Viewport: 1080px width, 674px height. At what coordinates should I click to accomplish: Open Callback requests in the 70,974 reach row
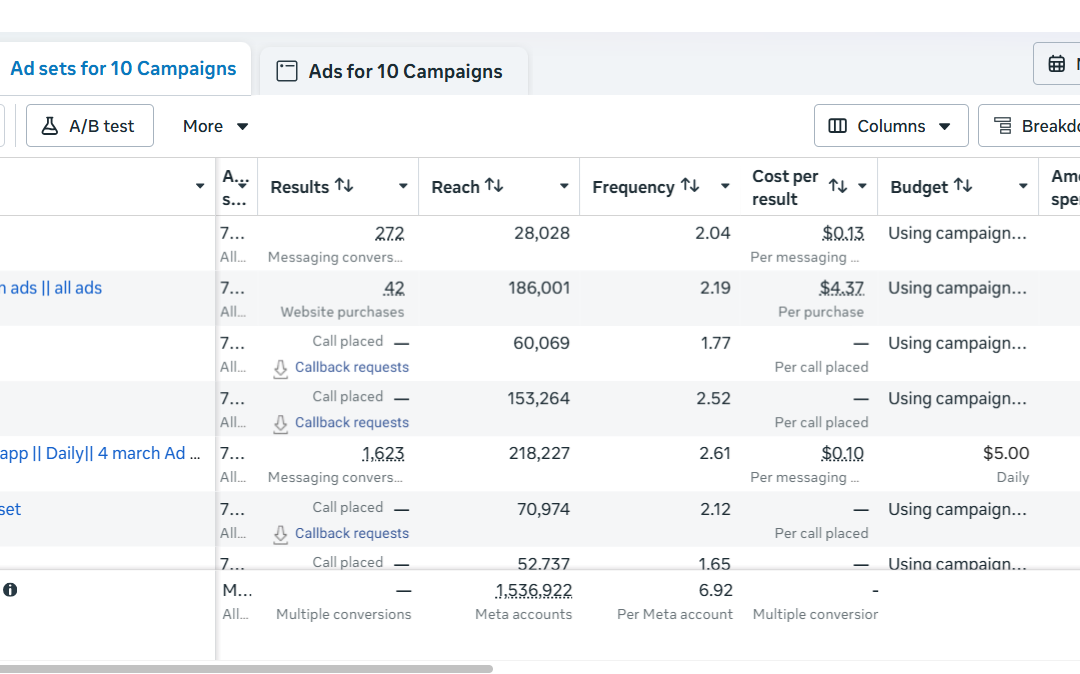click(x=351, y=533)
